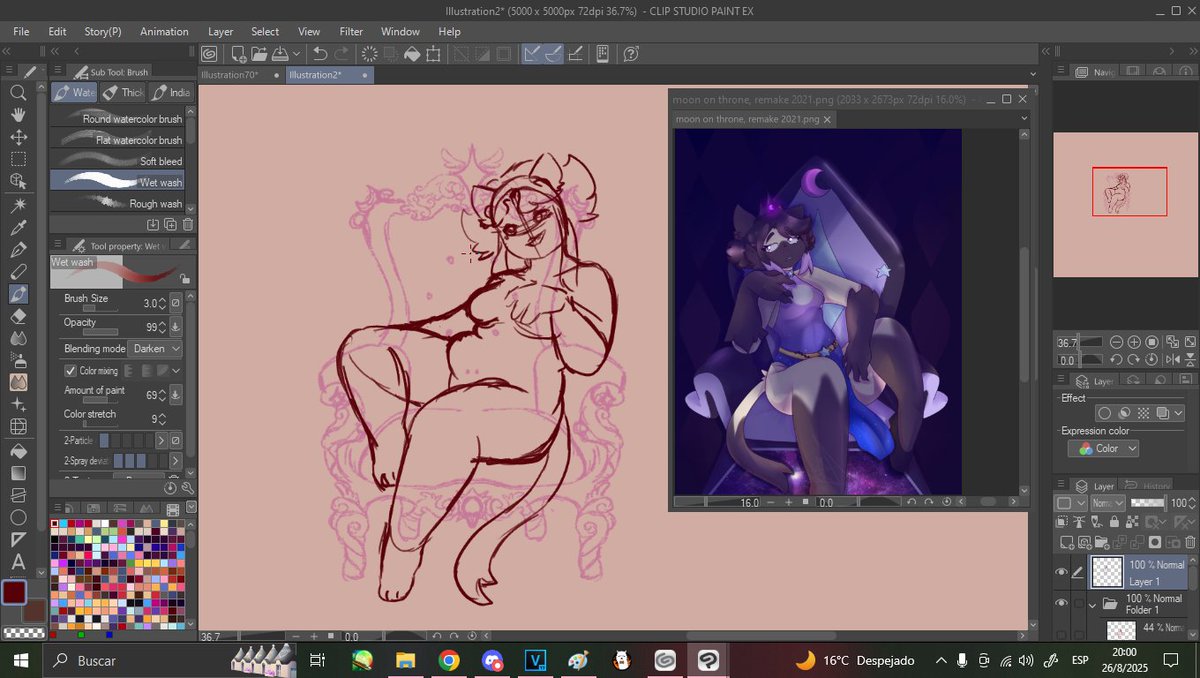Toggle Snap to ruler toolbar icon
This screenshot has width=1200, height=678.
click(x=532, y=54)
